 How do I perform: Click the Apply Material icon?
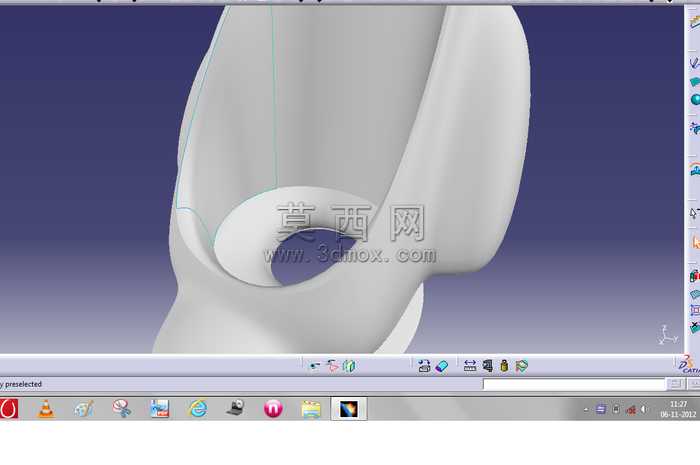[521, 366]
